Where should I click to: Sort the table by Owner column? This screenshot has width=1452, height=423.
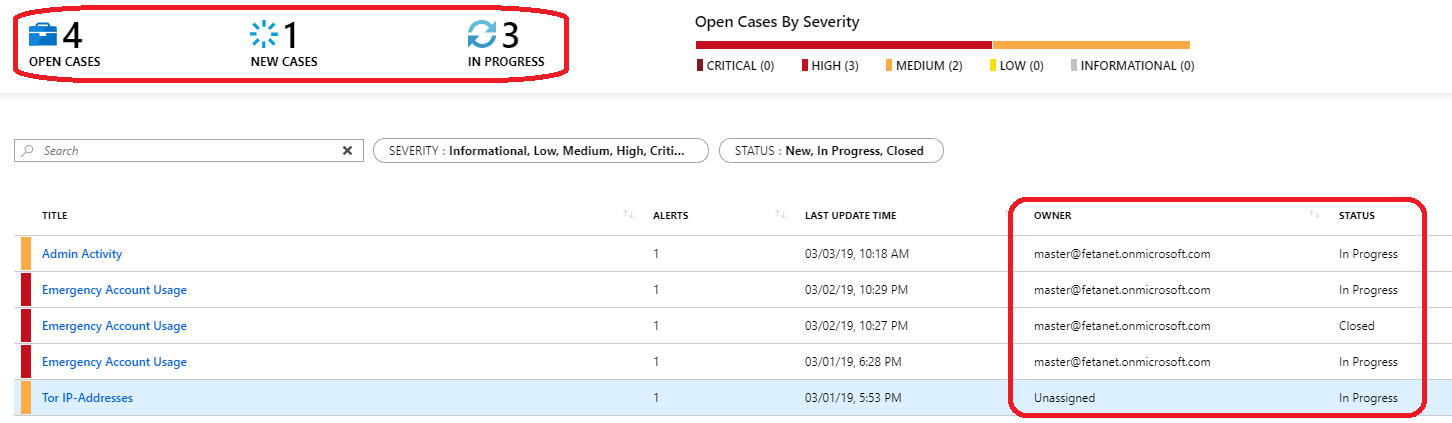tap(1052, 215)
